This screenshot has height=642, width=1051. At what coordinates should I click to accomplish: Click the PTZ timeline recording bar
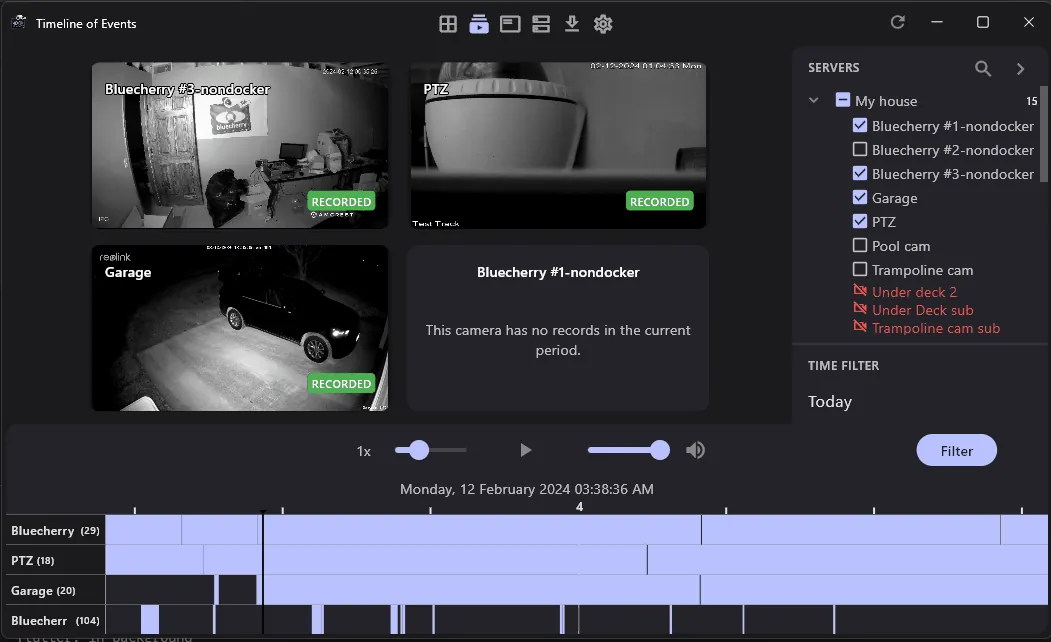click(576, 560)
